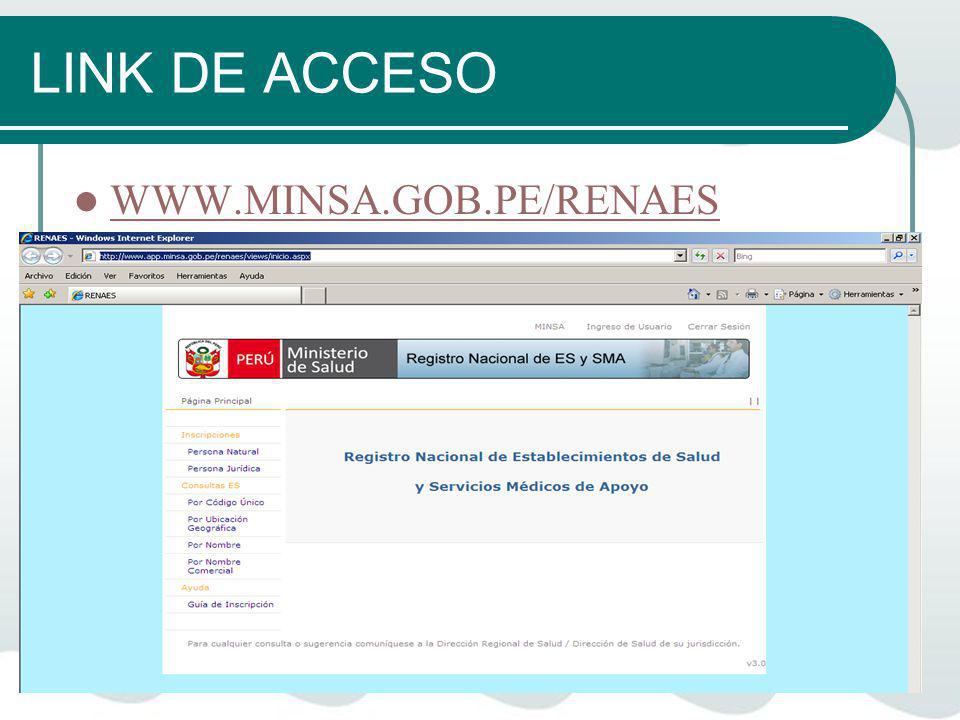This screenshot has height=720, width=960.
Task: Click the Ingreso de Usuario link
Action: click(x=629, y=327)
